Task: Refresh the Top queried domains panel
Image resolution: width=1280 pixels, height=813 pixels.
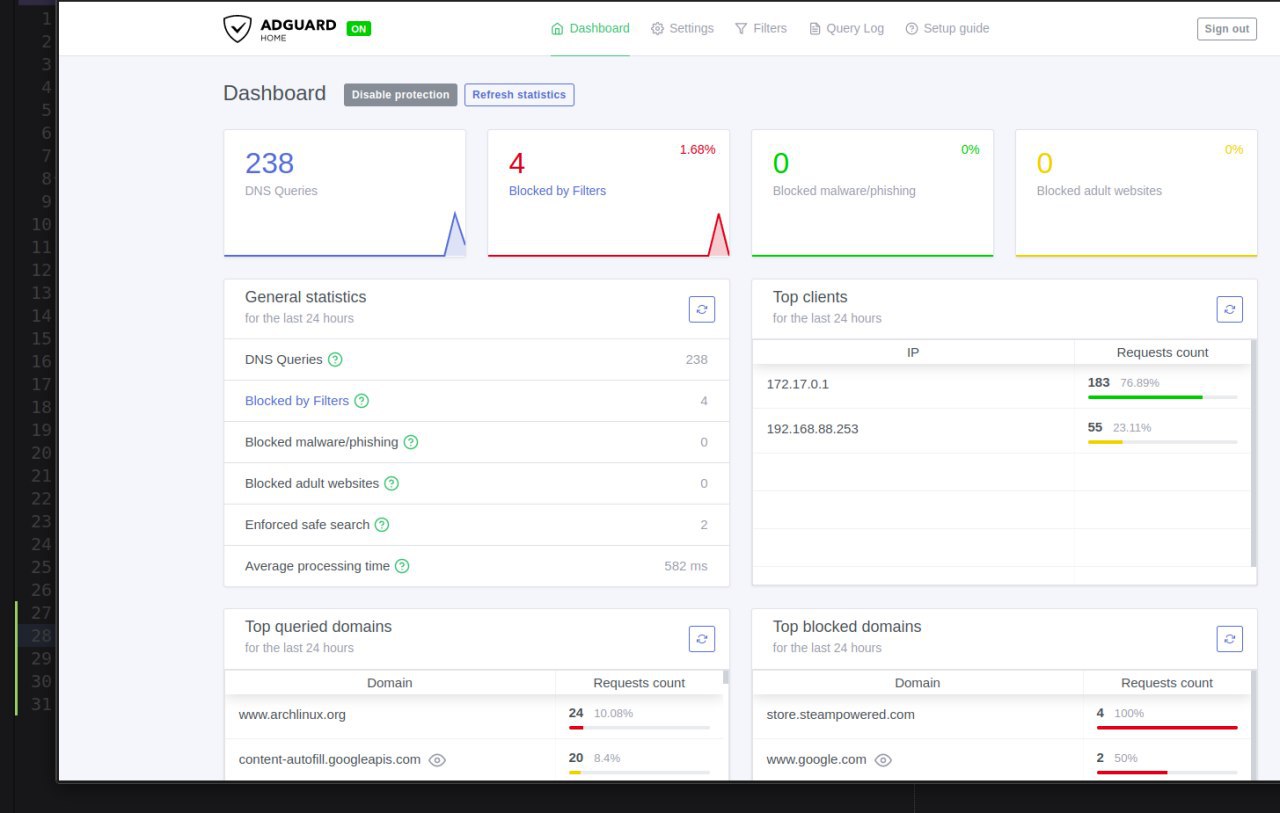Action: tap(702, 639)
